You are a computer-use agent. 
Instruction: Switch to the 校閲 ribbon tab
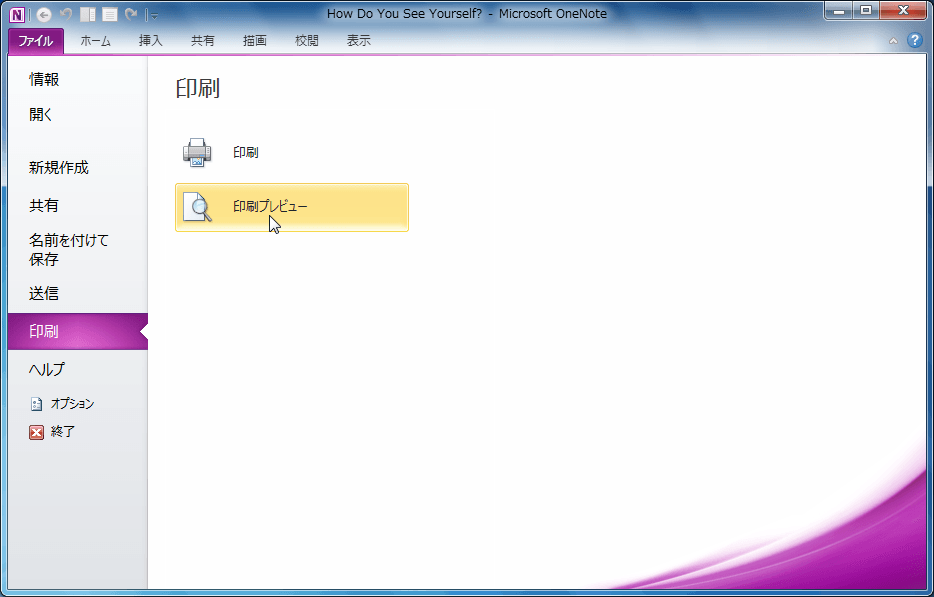pos(307,41)
